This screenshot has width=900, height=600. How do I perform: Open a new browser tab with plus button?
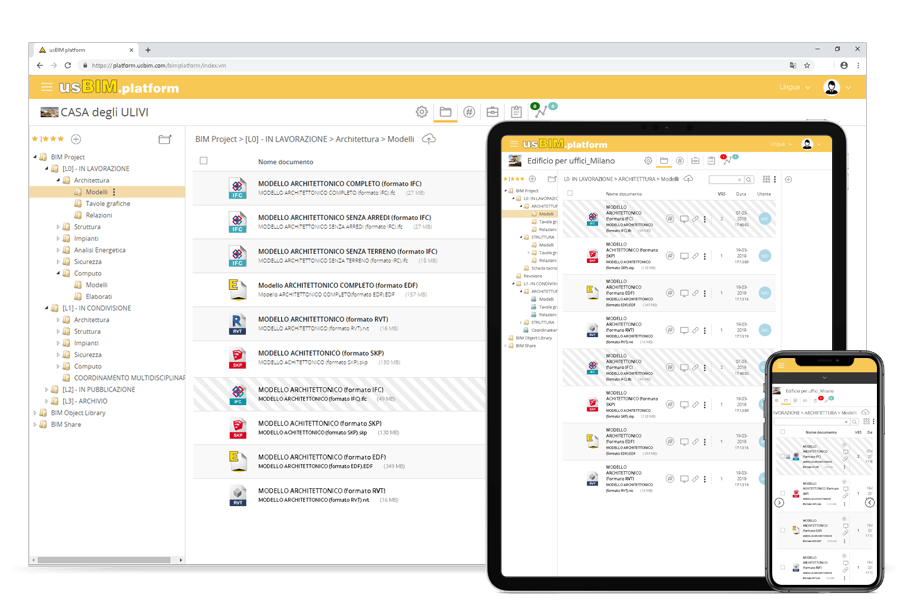(148, 50)
